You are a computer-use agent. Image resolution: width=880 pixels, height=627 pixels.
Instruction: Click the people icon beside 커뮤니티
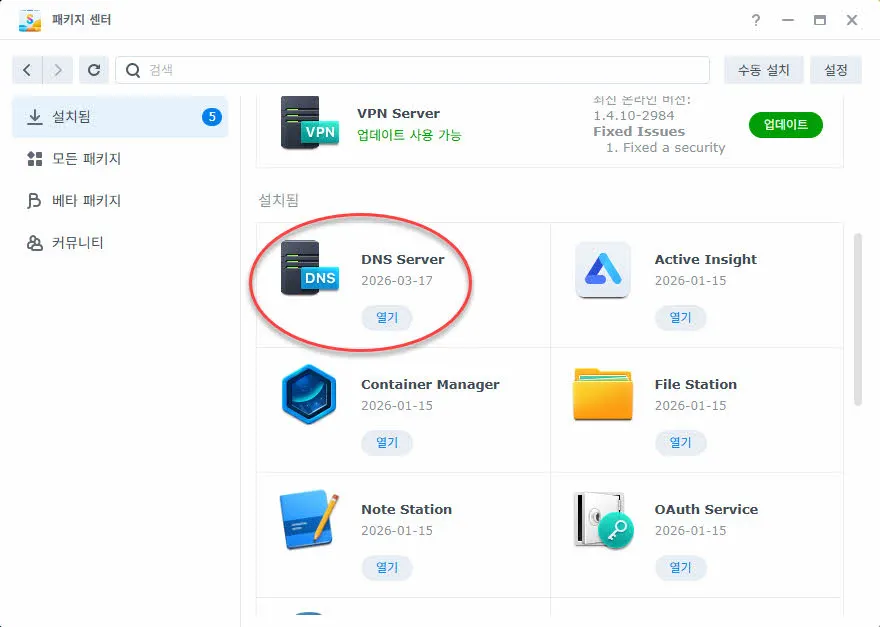tap(35, 243)
